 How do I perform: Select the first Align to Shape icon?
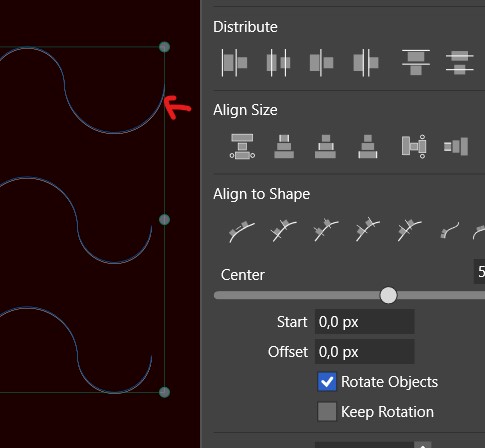[x=242, y=231]
